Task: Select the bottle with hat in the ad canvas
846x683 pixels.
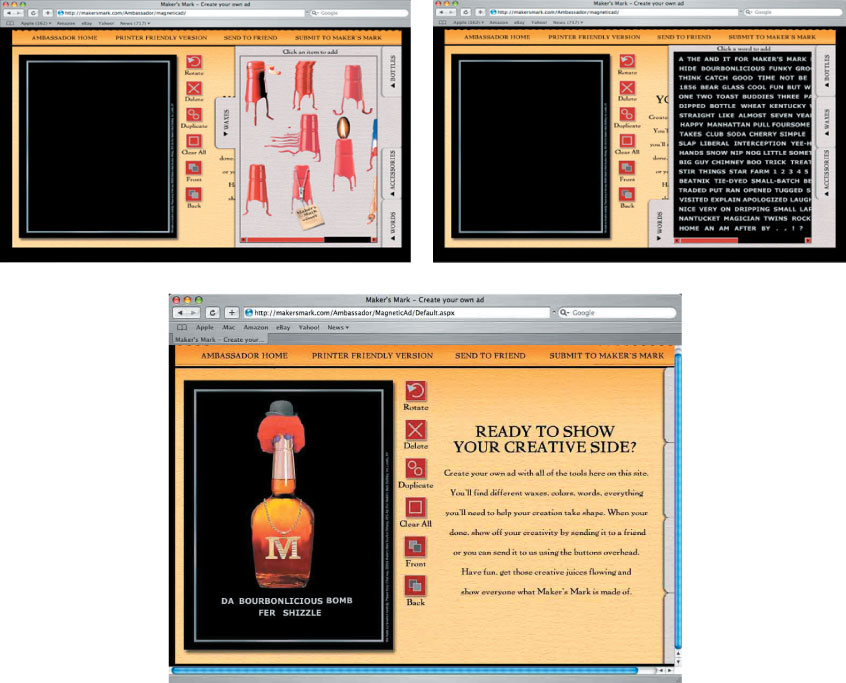Action: pyautogui.click(x=283, y=495)
